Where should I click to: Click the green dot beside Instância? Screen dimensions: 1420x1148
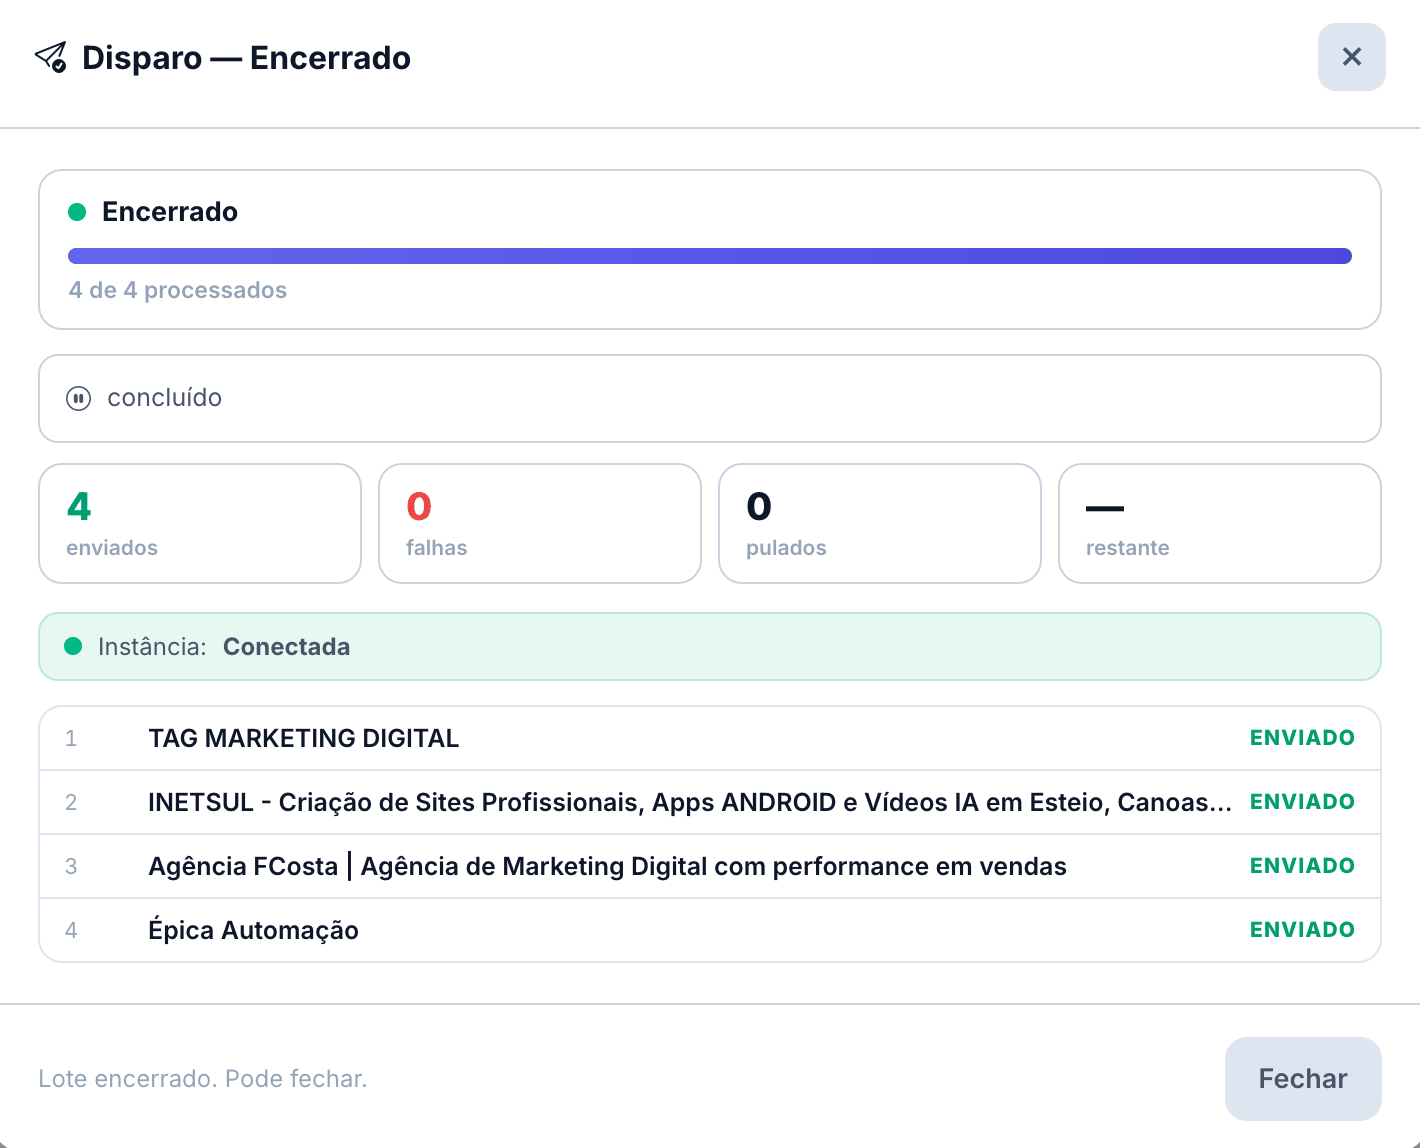[73, 646]
